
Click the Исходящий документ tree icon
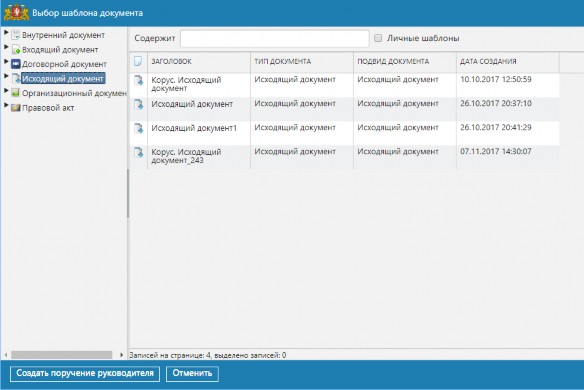(16, 78)
